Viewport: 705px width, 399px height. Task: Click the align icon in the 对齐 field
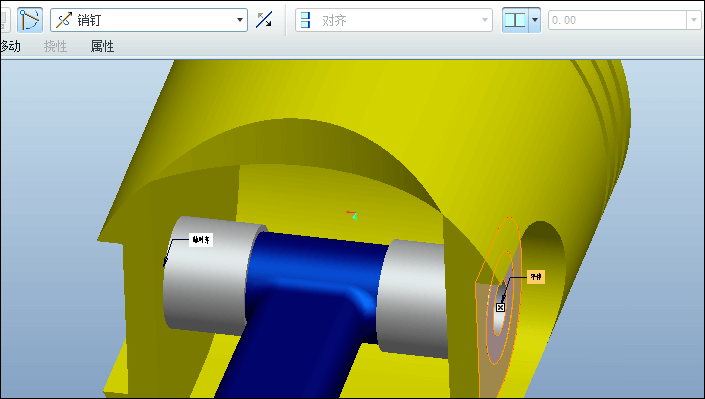pos(306,20)
